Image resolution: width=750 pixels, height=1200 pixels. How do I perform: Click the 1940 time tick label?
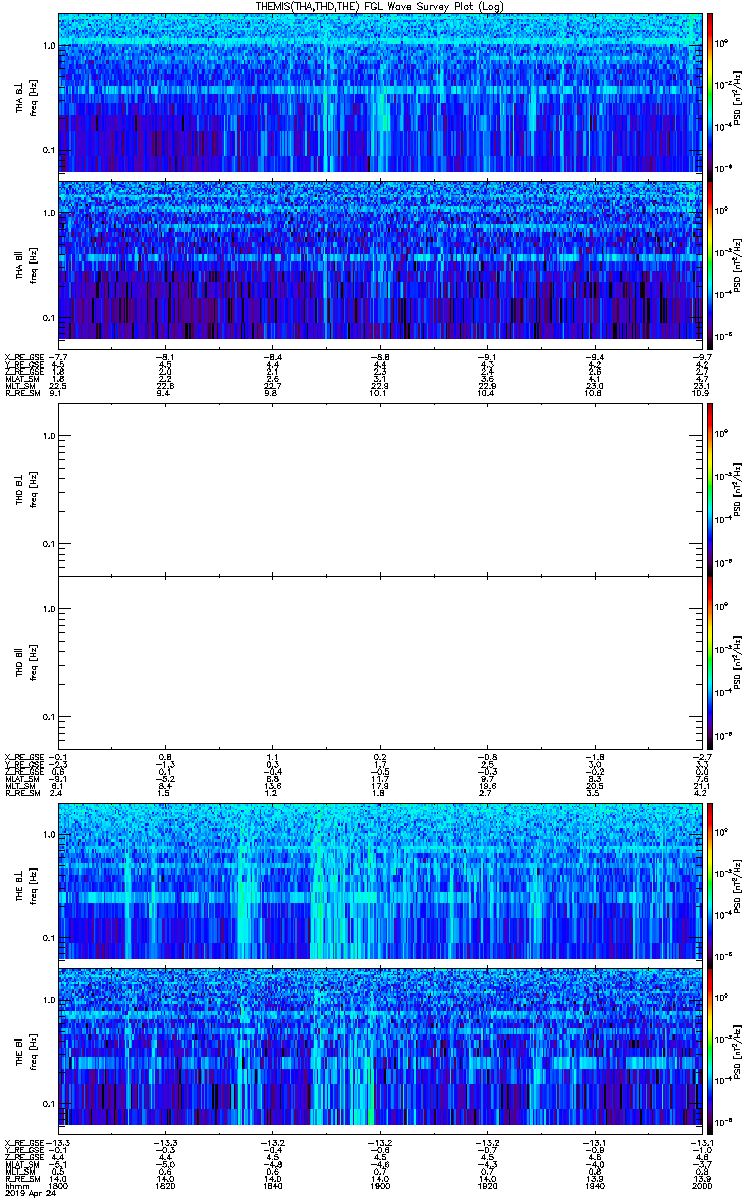pyautogui.click(x=594, y=1185)
